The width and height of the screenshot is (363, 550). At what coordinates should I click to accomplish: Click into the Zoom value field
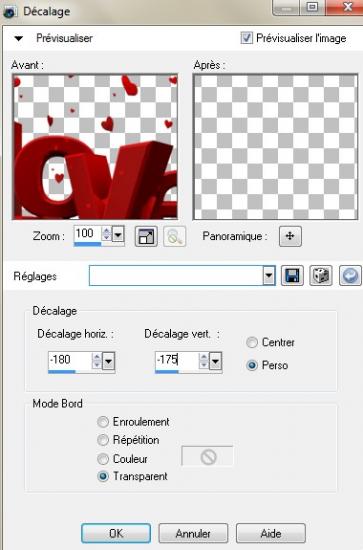coord(87,234)
